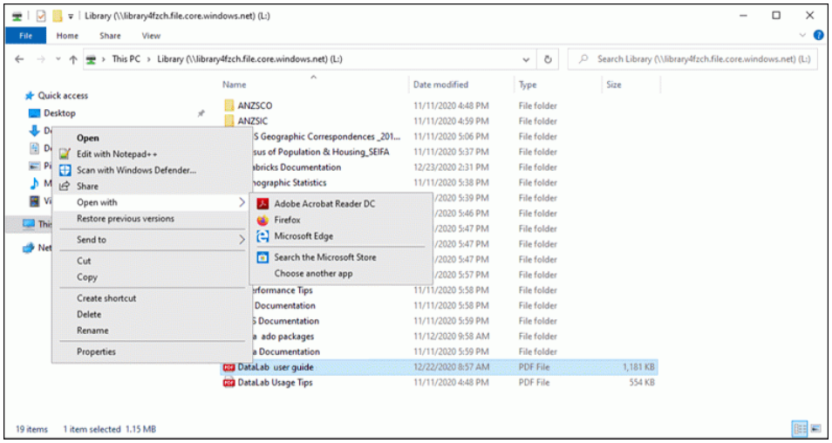Select the ANZSCO folder icon

(229, 106)
